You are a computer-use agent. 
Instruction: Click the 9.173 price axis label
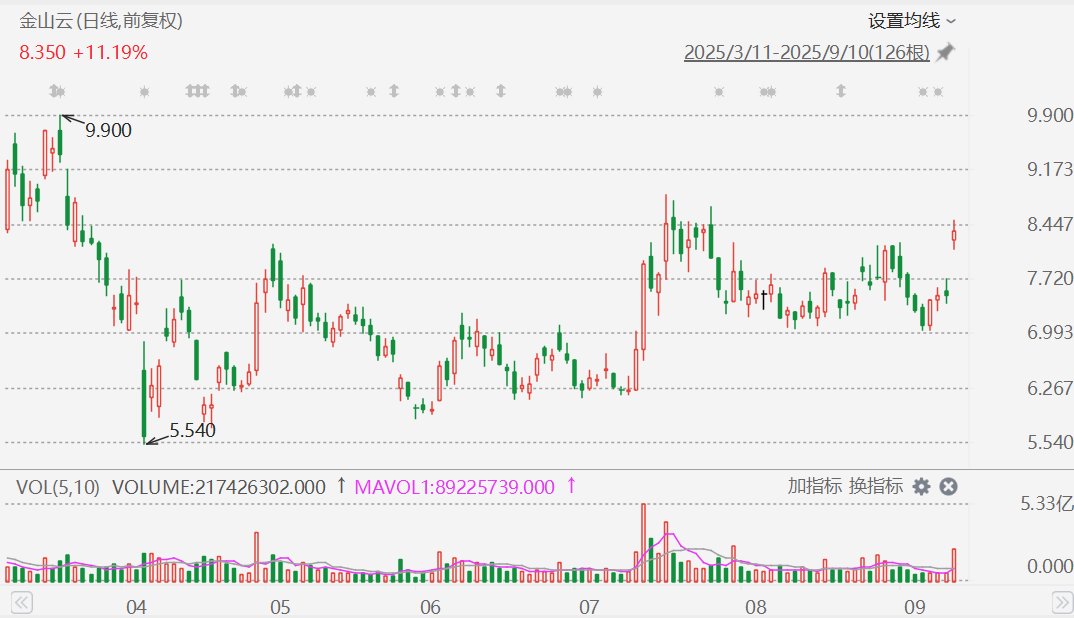pos(1050,169)
